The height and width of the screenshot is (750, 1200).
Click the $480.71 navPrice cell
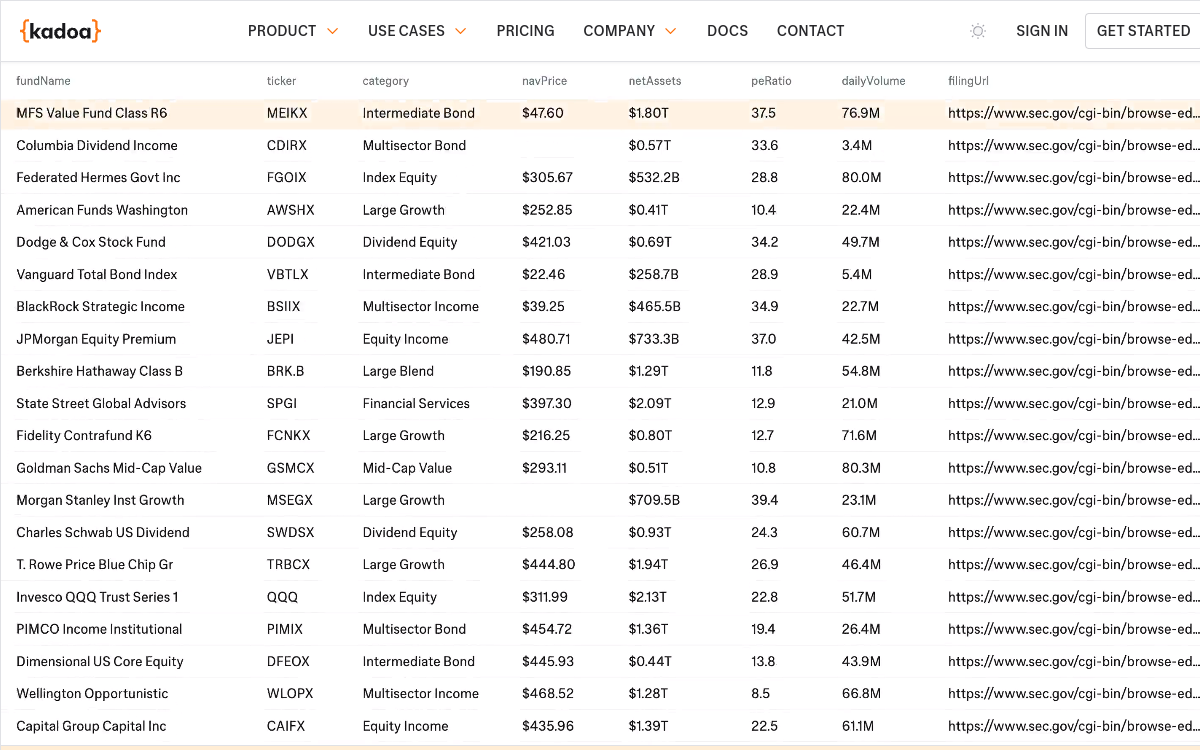coord(546,339)
